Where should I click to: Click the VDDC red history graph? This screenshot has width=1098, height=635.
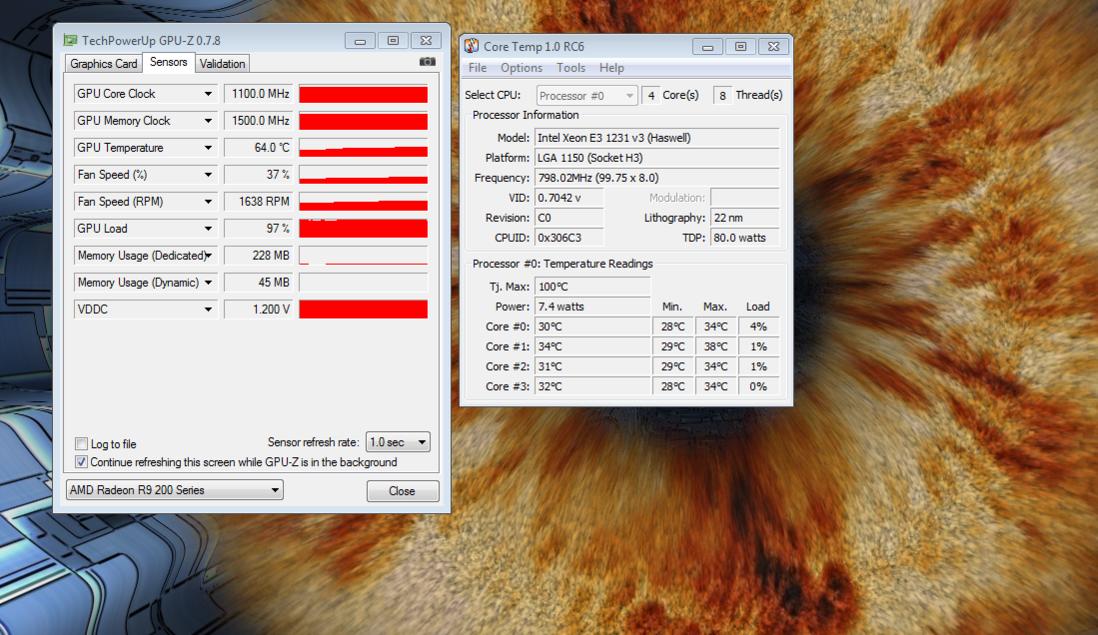pos(363,309)
